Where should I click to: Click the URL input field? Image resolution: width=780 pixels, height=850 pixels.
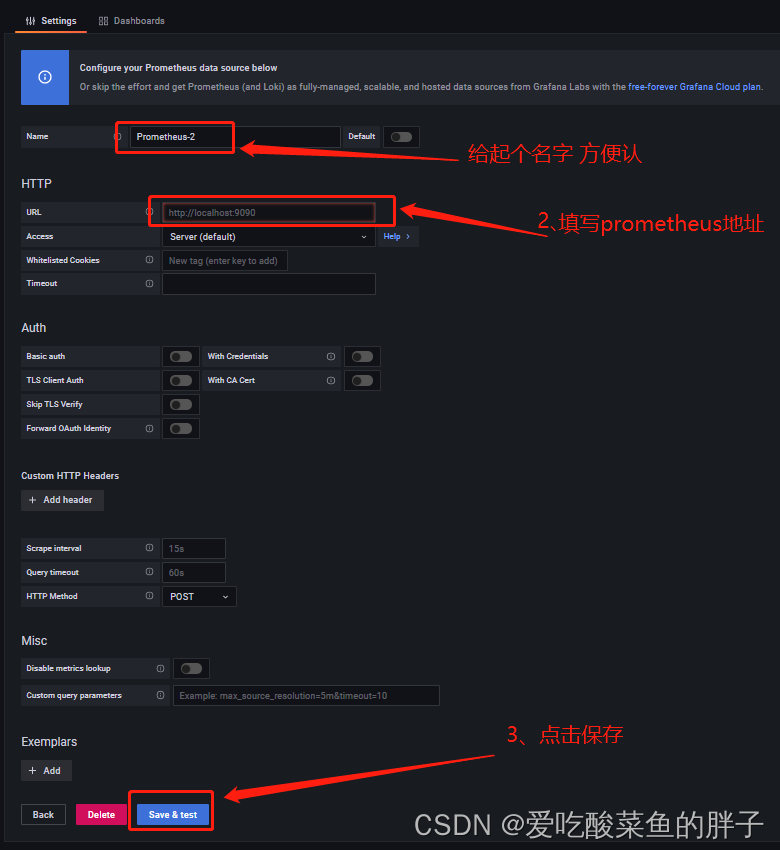(x=269, y=212)
